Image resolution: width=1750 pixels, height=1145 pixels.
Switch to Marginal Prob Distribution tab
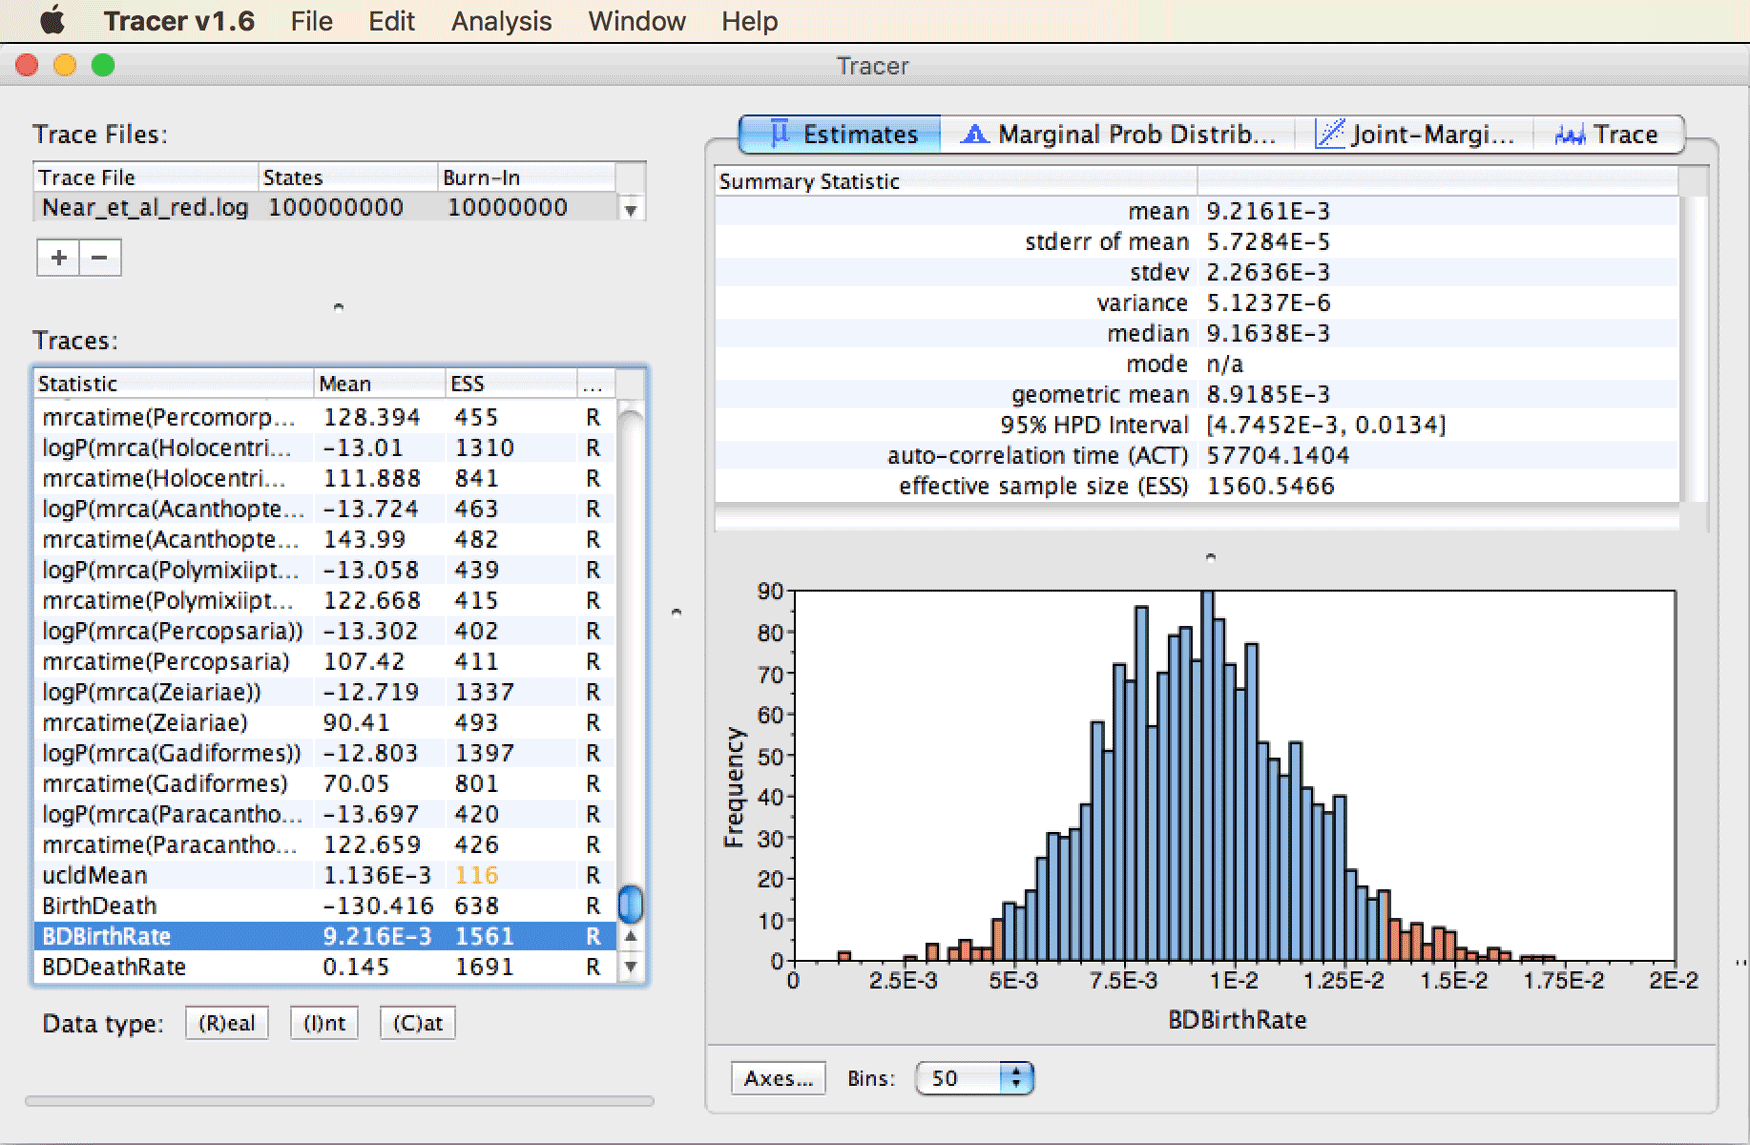point(1118,134)
